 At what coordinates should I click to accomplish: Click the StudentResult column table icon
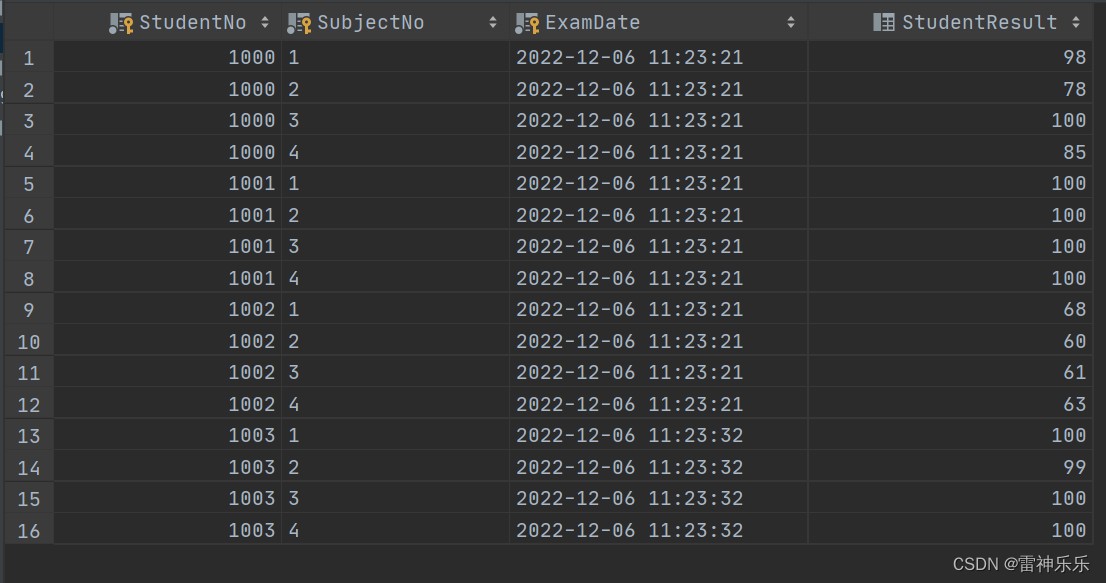(884, 22)
